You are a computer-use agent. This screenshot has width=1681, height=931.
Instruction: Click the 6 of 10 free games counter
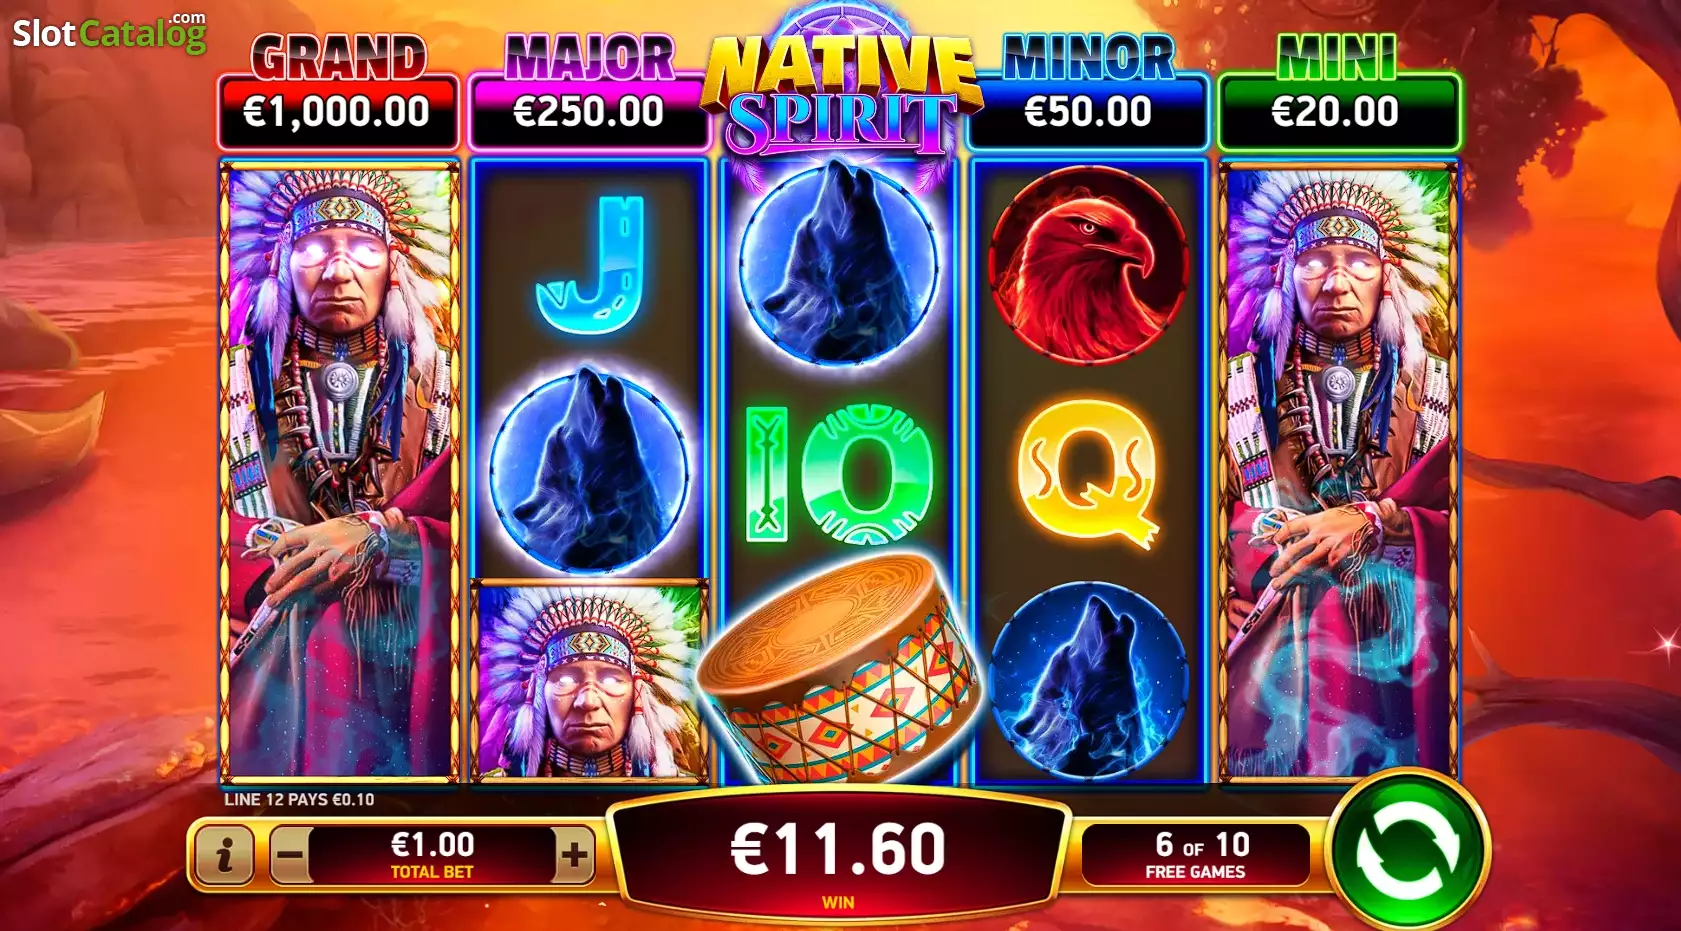pos(1196,855)
